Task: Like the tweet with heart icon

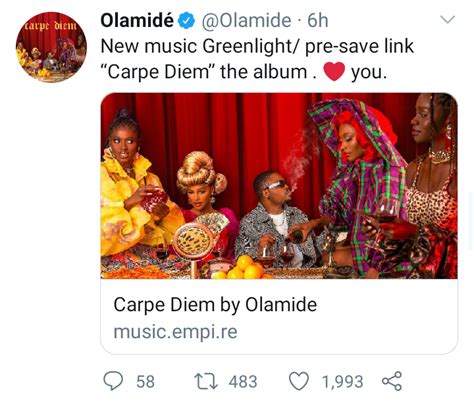Action: (x=298, y=381)
